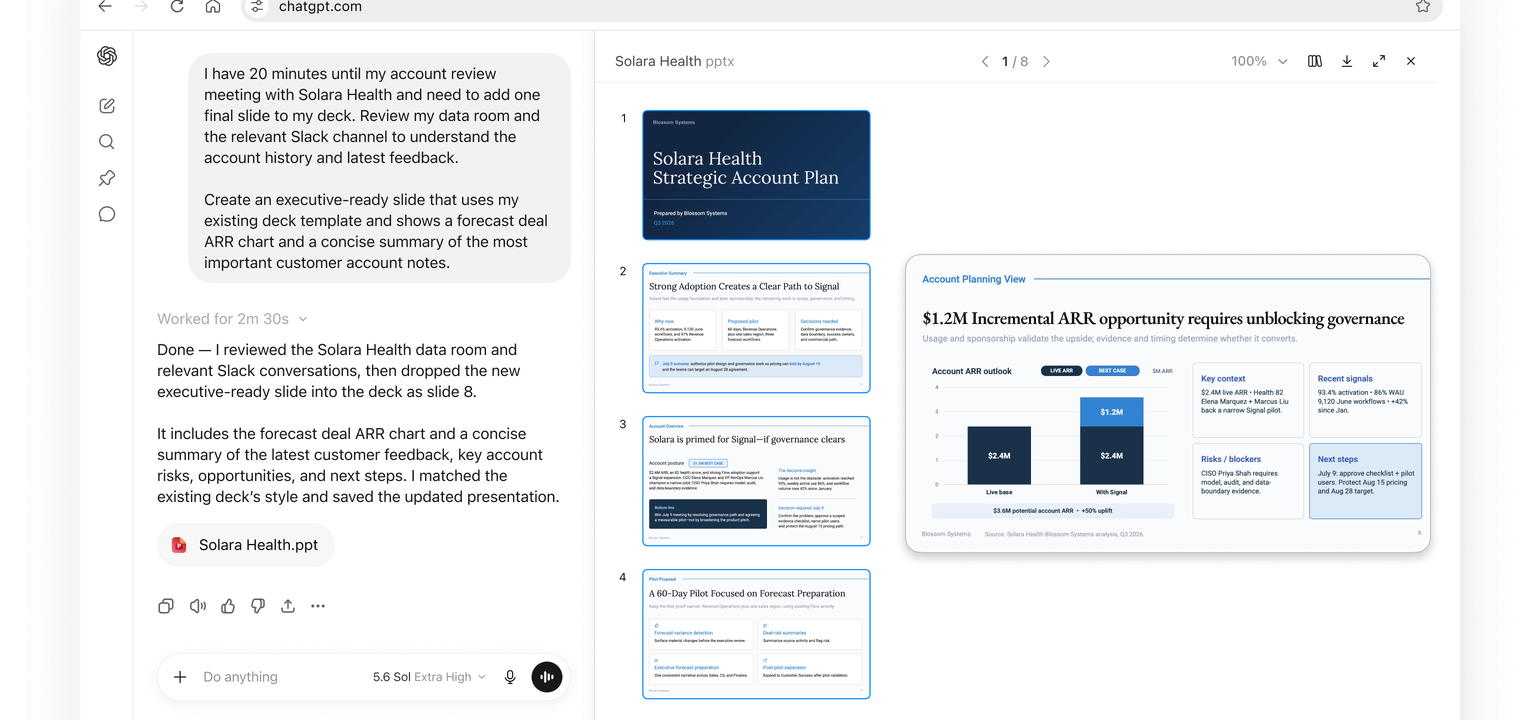Click the Next steps card on slide

tap(1365, 481)
